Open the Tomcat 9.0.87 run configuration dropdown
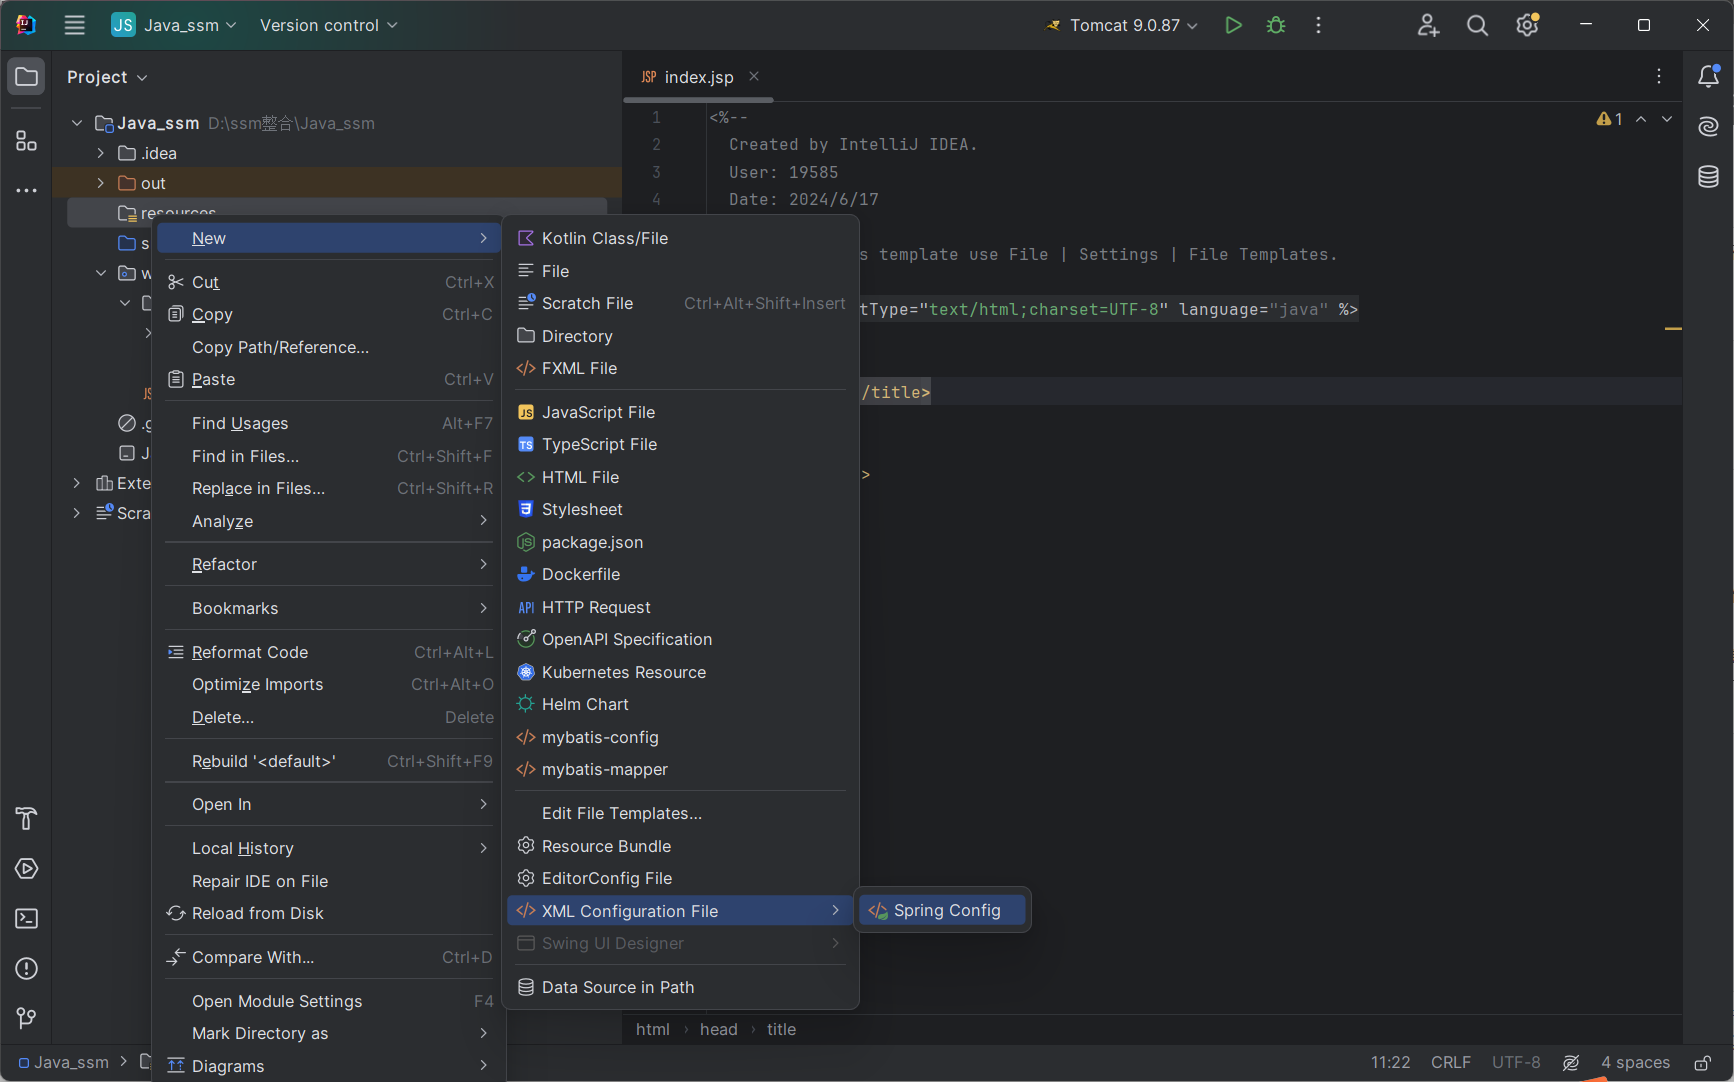 pos(1122,25)
